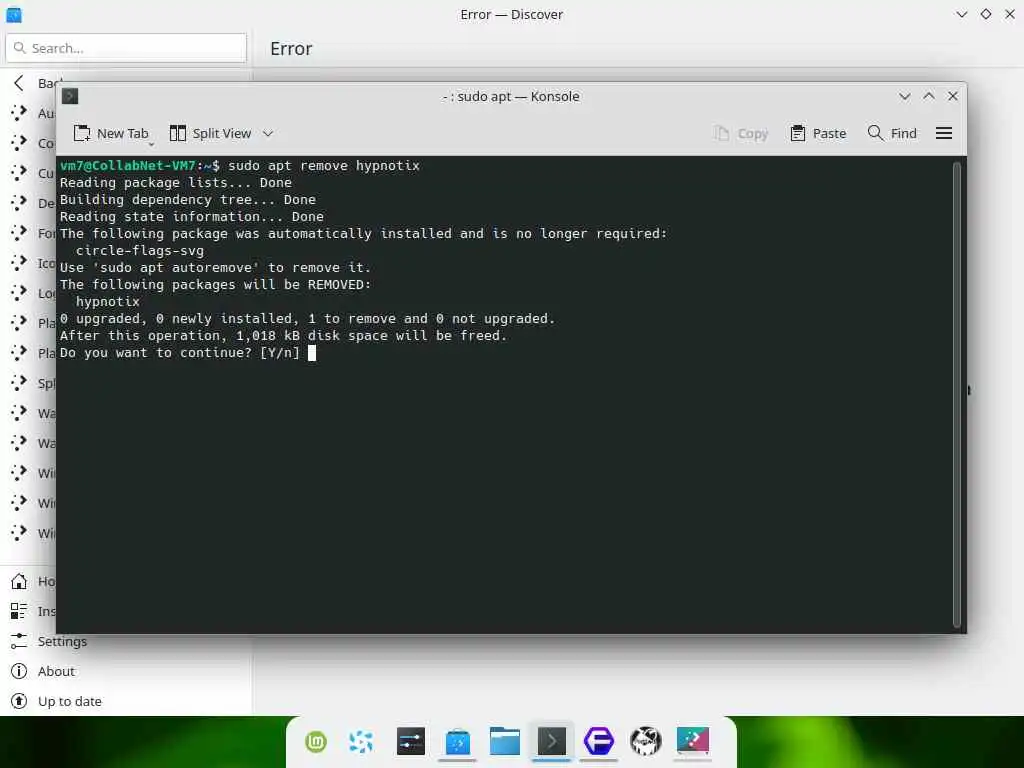Open Up to date in Discover sidebar

70,701
